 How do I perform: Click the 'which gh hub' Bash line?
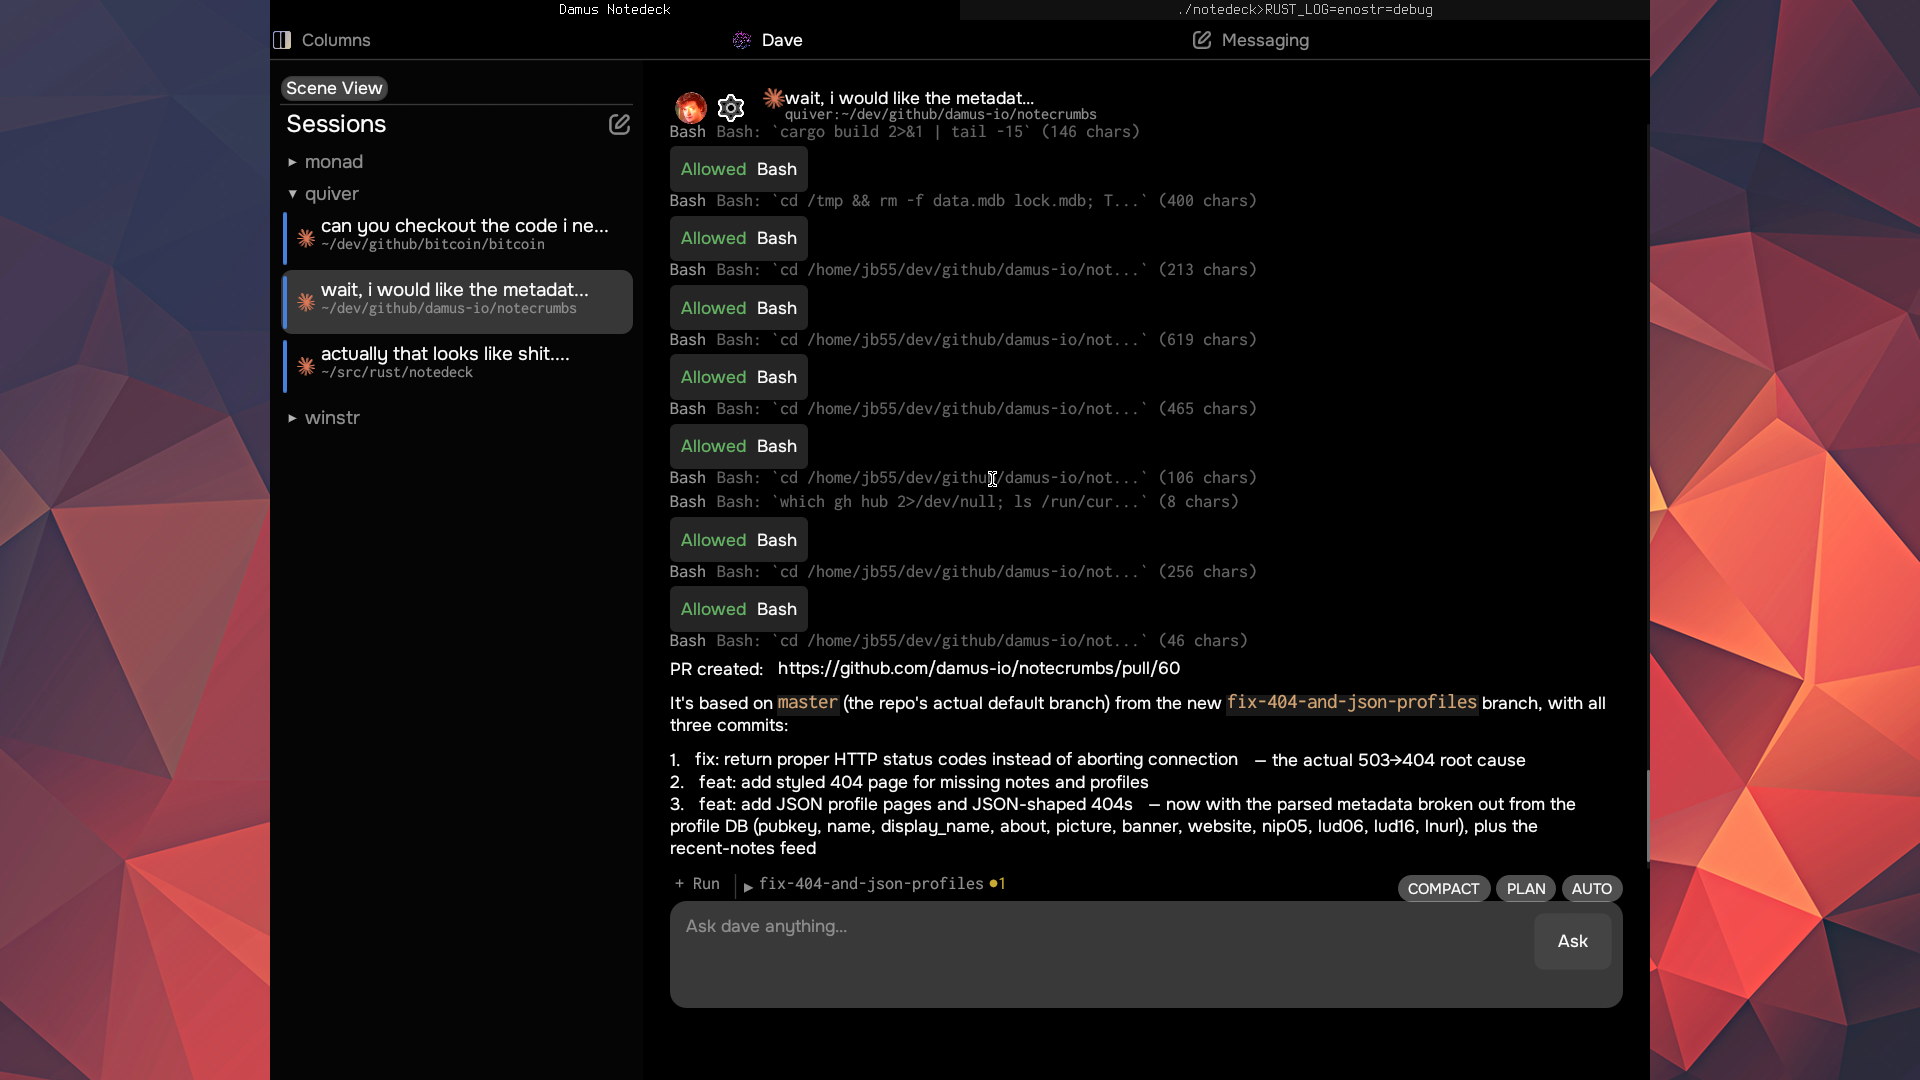954,502
